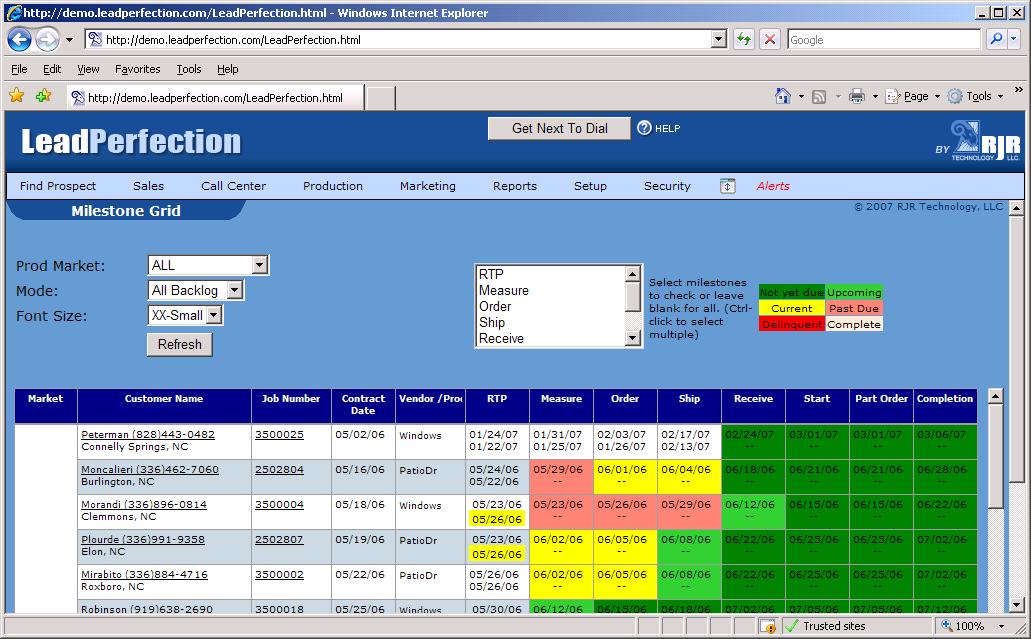This screenshot has width=1031, height=639.
Task: Open the Edit menu
Action: click(52, 69)
